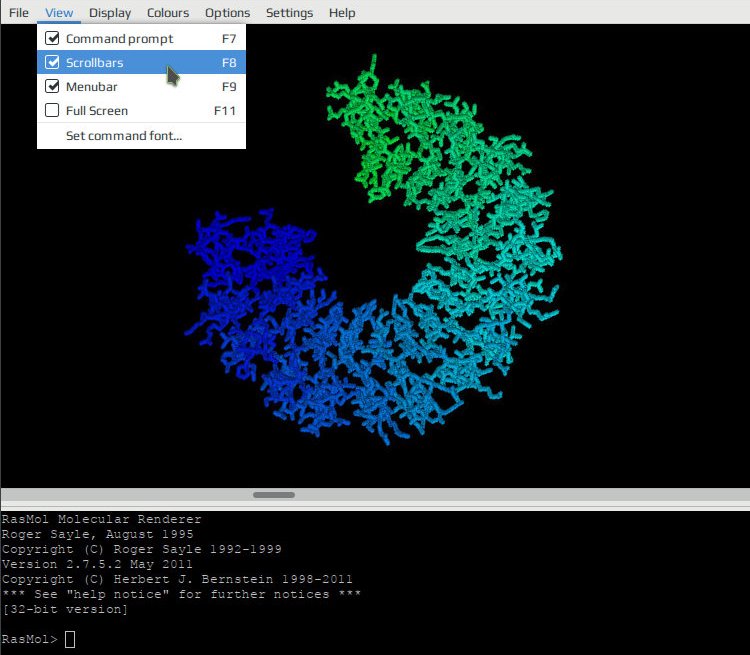Screen dimensions: 750x655
Task: Enable the Full Screen checkbox
Action: (52, 111)
